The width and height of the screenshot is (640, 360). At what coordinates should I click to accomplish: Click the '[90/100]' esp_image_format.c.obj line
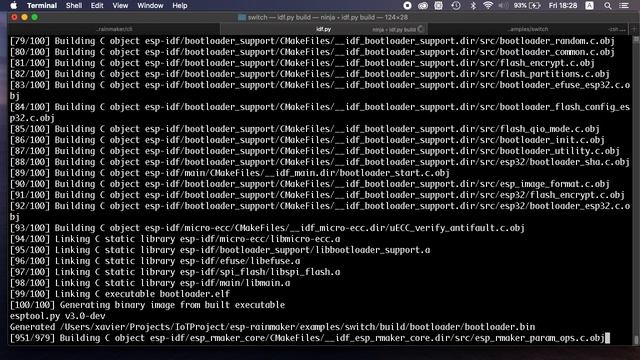point(310,184)
